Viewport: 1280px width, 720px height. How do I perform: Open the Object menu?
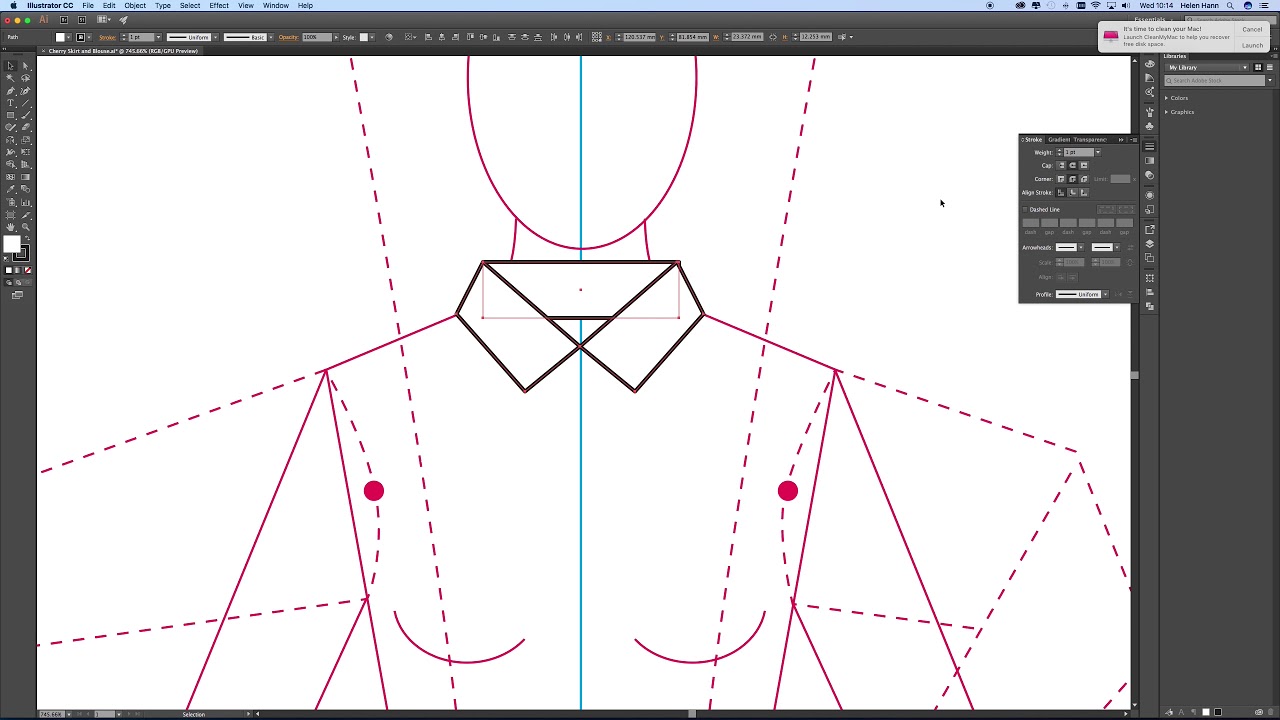pos(135,6)
